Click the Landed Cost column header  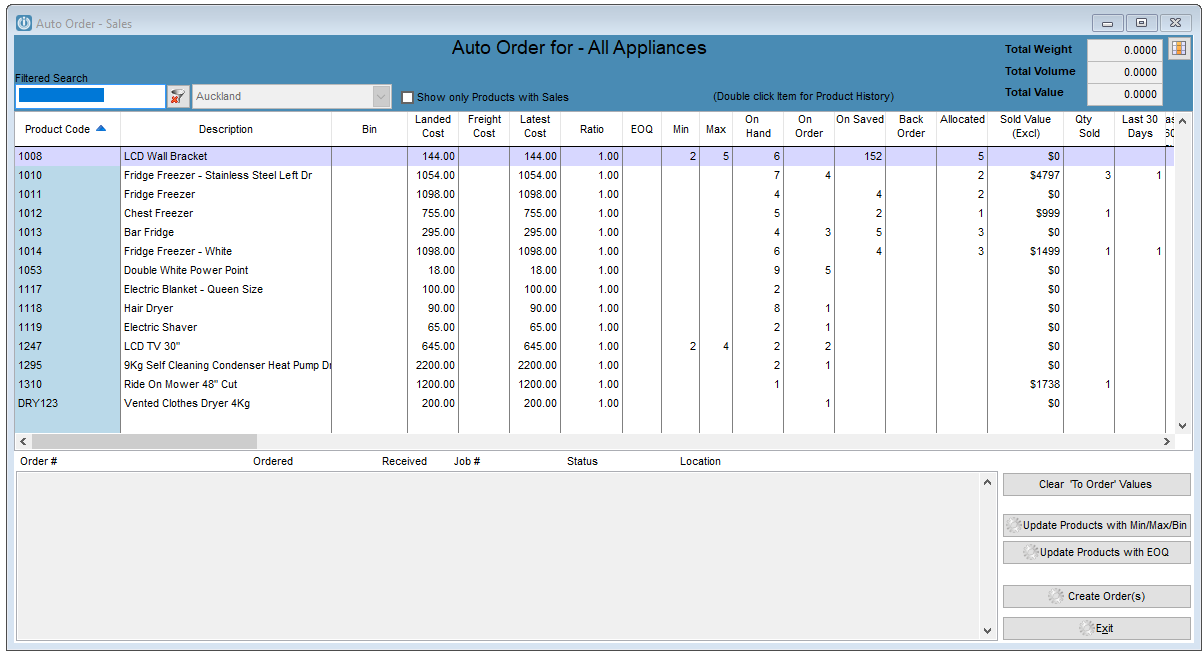coord(433,126)
